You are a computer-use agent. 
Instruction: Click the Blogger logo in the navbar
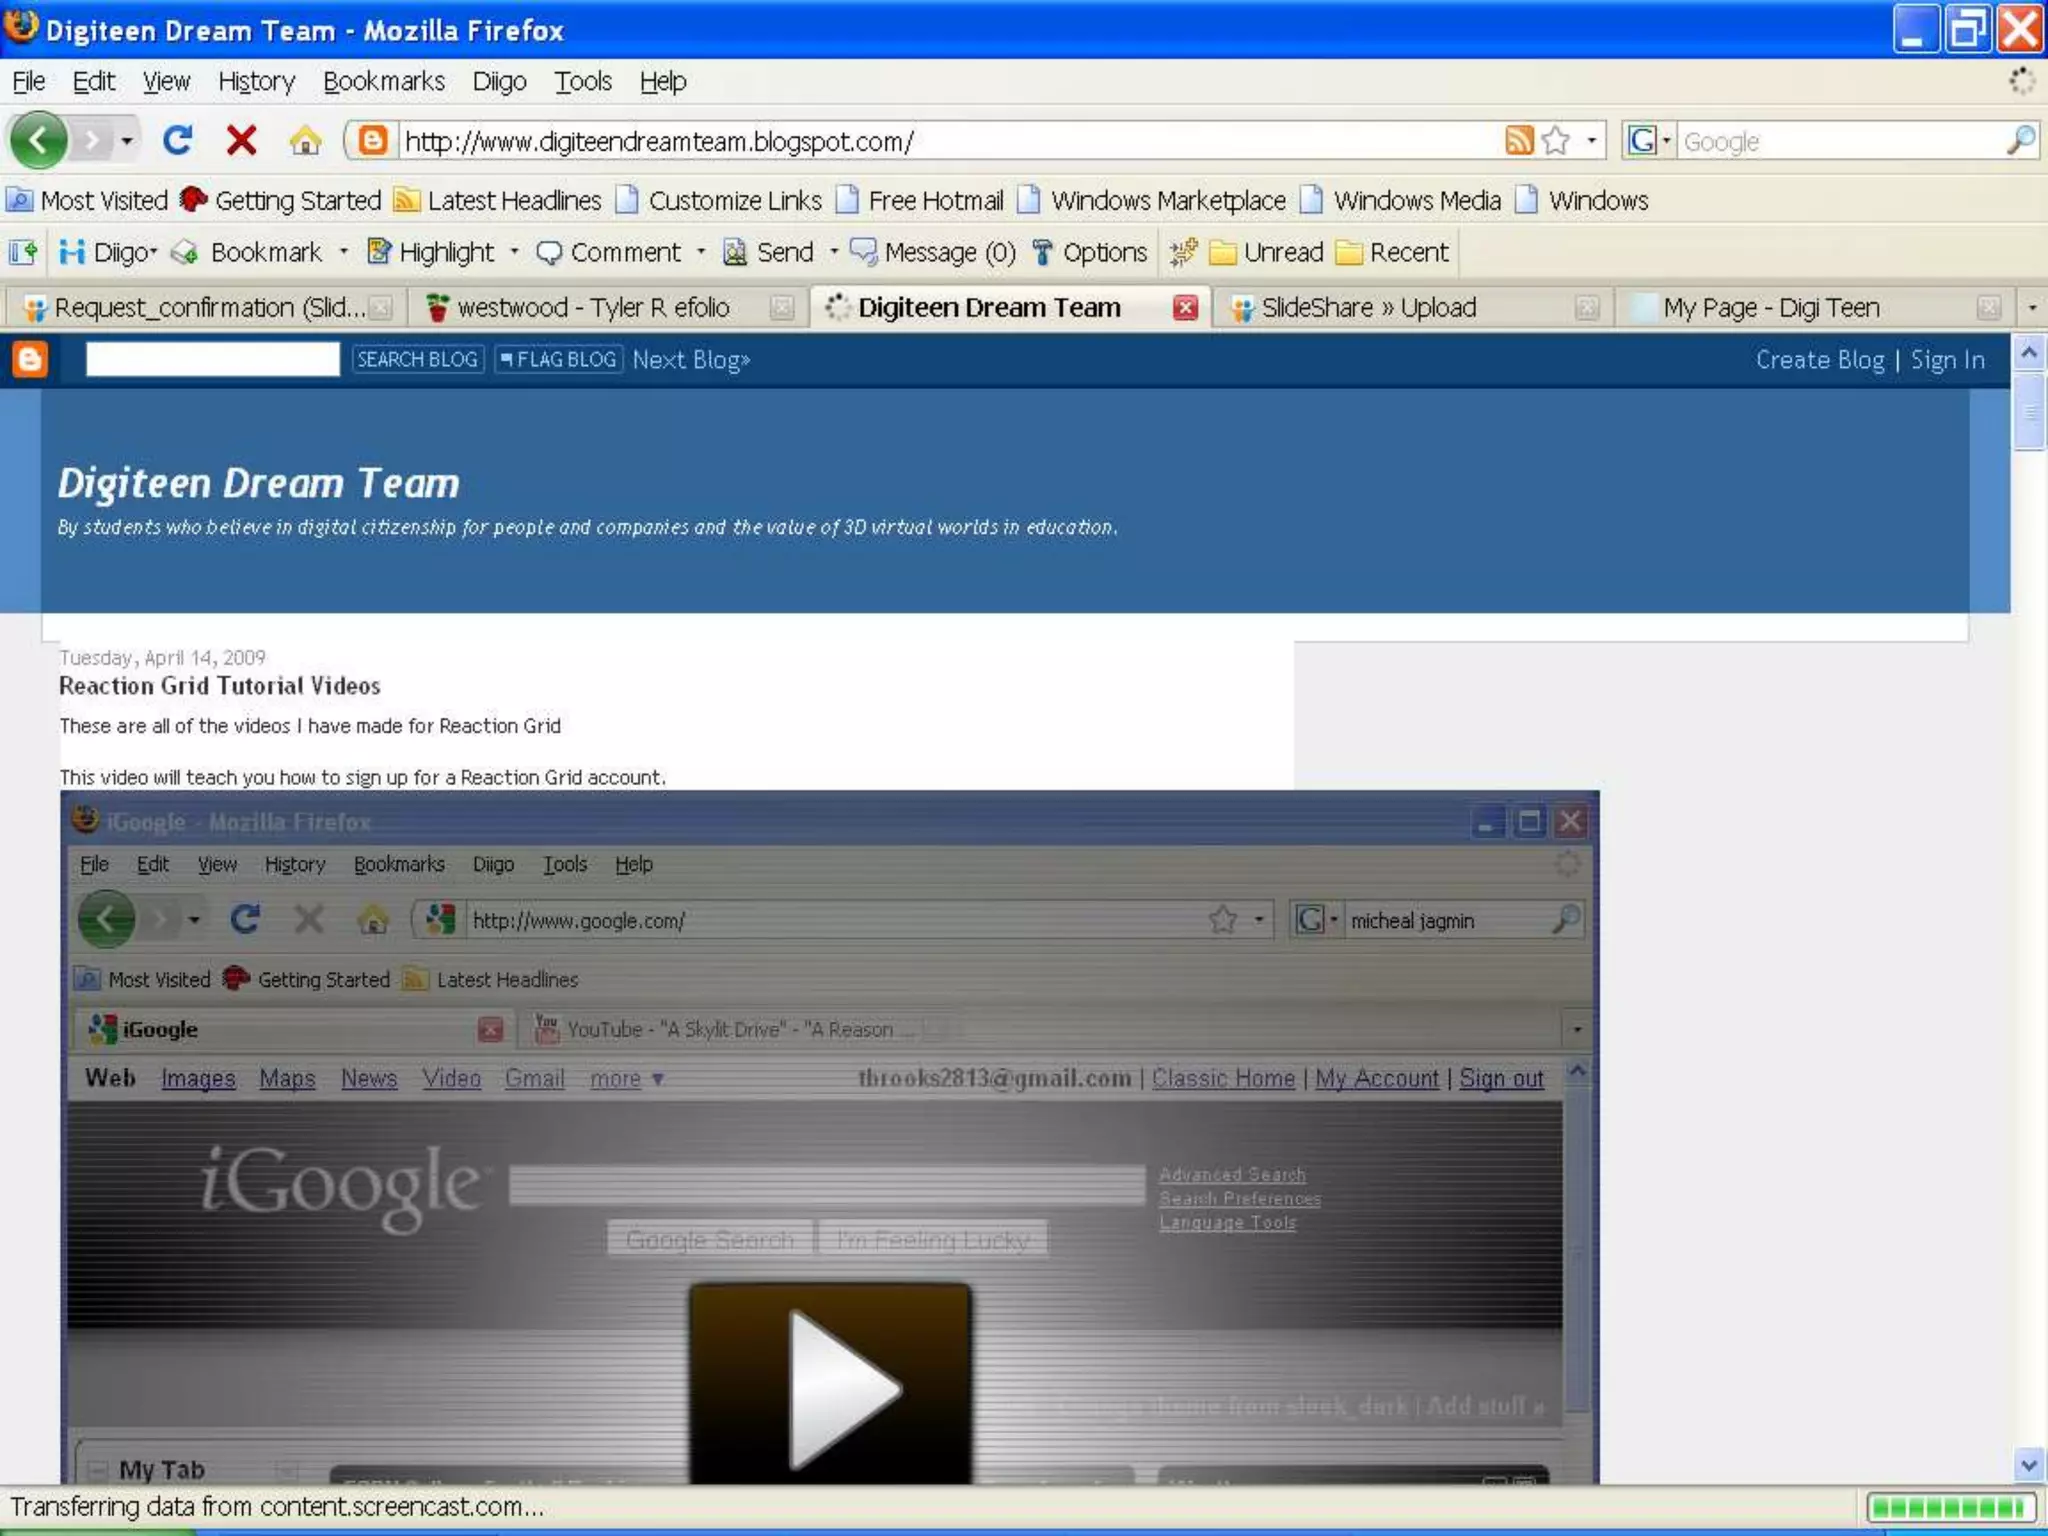click(x=30, y=359)
